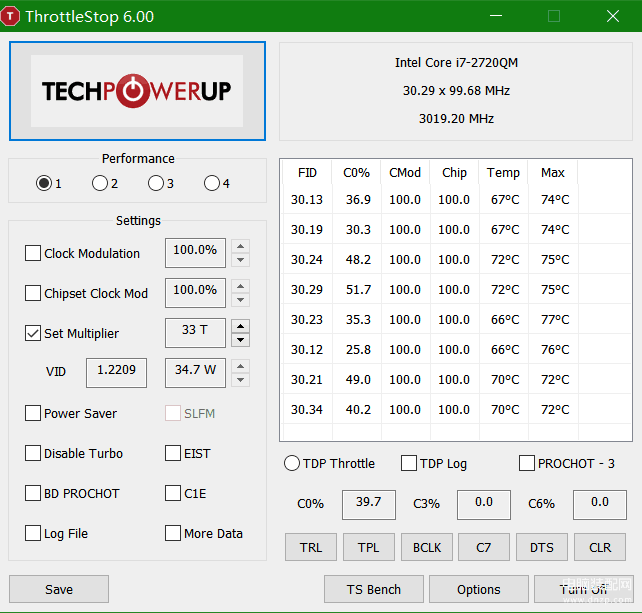The width and height of the screenshot is (642, 613).
Task: Enable the More Data checkbox
Action: tap(173, 533)
